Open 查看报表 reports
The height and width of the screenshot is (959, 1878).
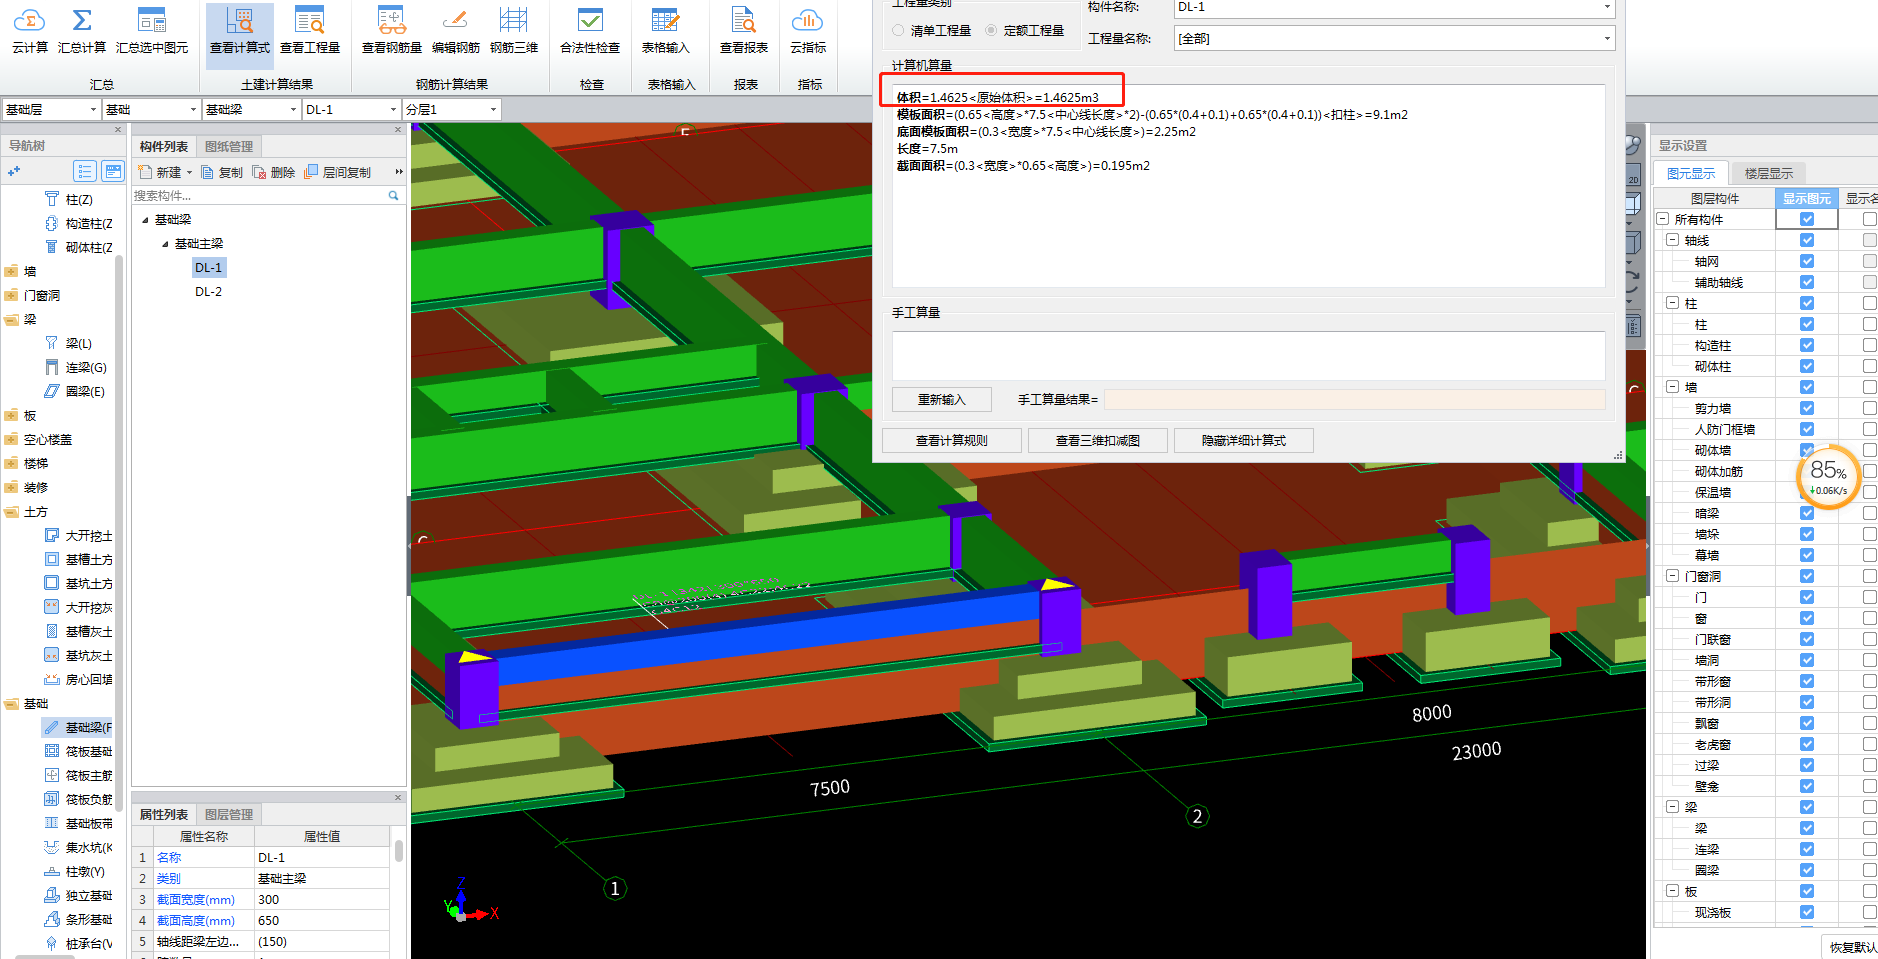point(744,31)
